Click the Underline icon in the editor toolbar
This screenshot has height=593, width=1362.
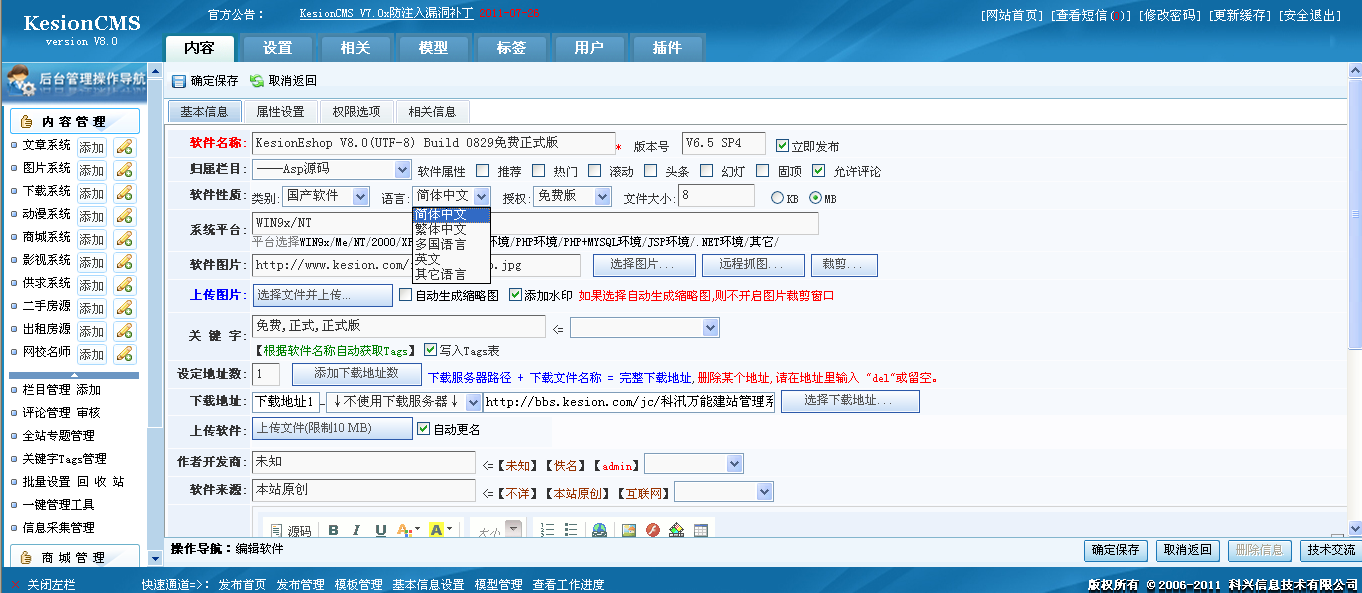coord(380,530)
